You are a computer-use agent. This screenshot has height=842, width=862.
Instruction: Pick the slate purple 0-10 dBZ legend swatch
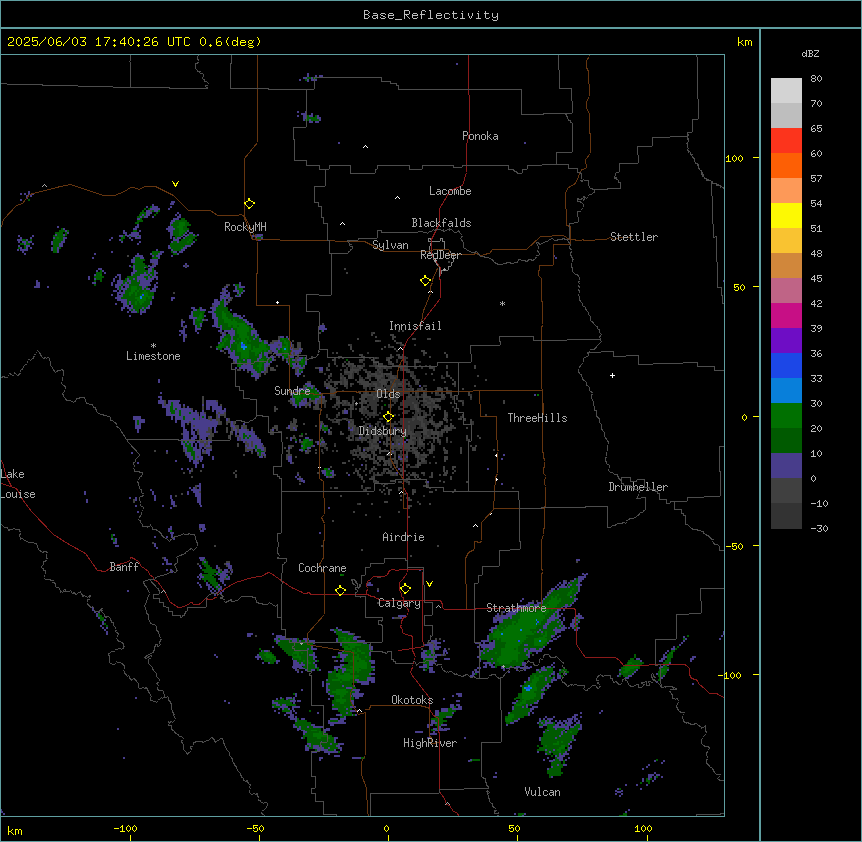pyautogui.click(x=786, y=466)
